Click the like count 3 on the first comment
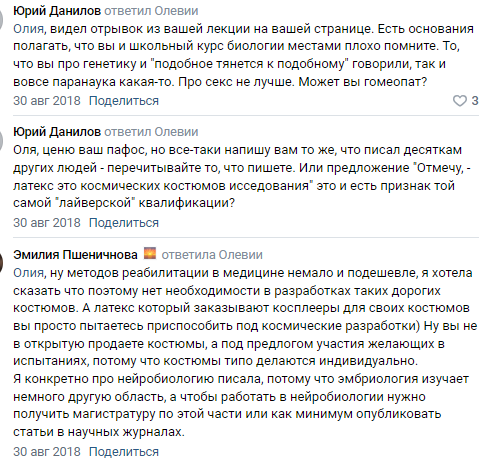The height and width of the screenshot is (464, 493). 475,101
